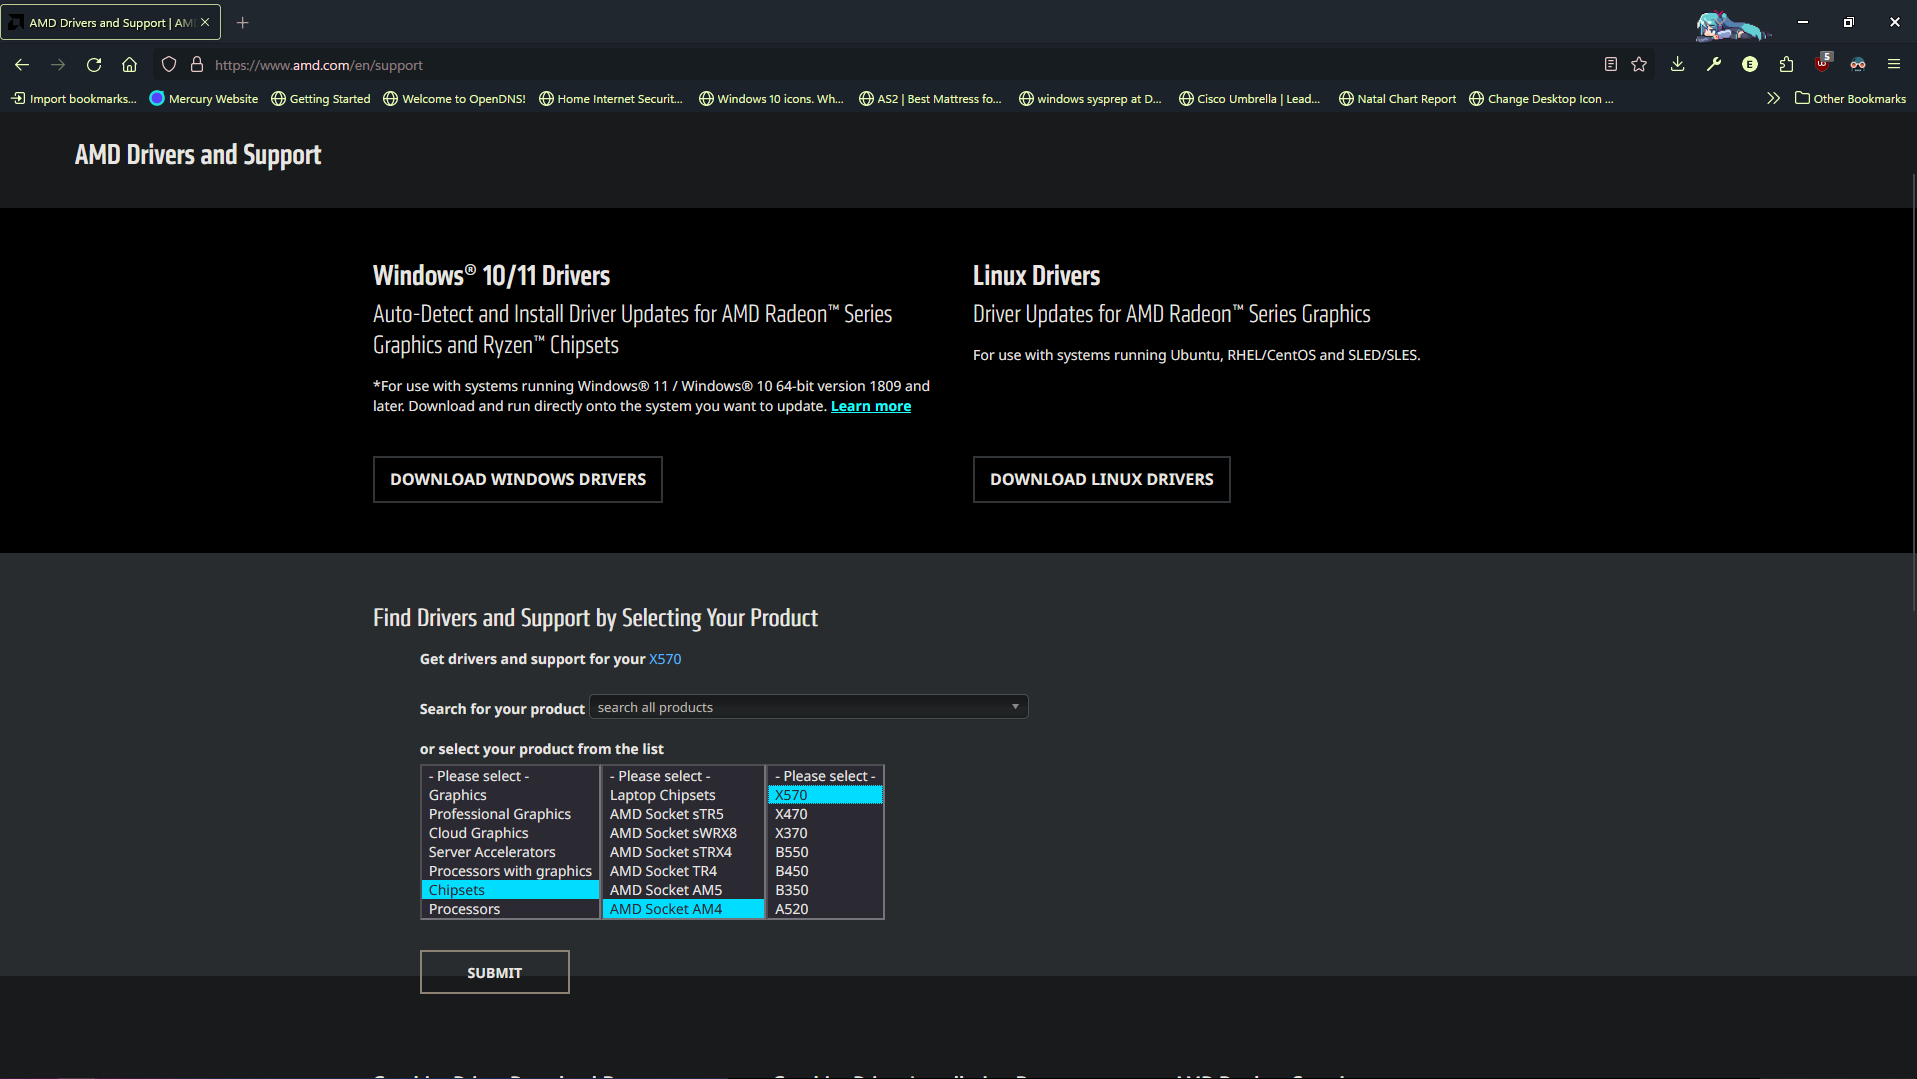Select AMD Socket AM5 option
This screenshot has height=1079, width=1917.
683,890
